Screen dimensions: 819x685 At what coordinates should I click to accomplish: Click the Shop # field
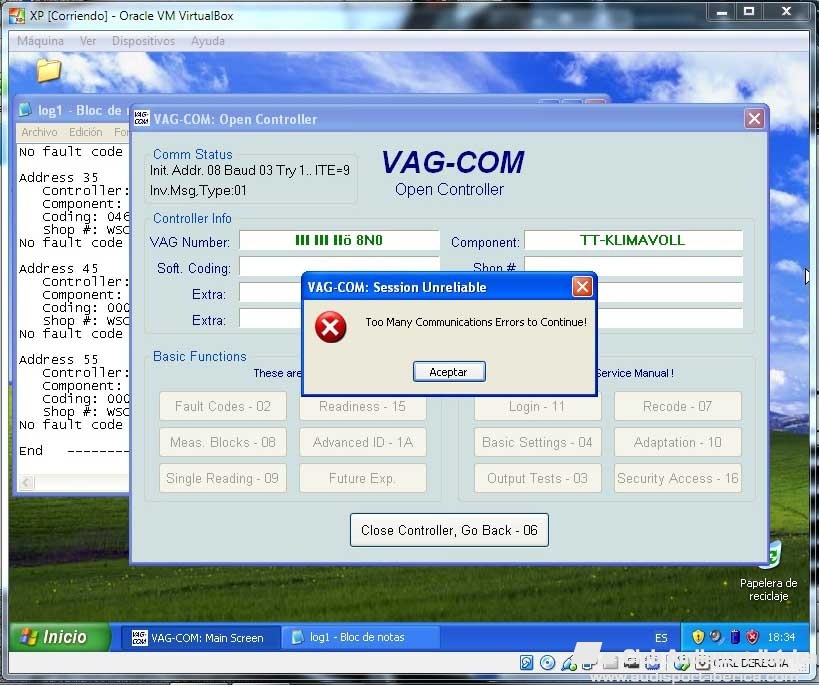[x=633, y=265]
